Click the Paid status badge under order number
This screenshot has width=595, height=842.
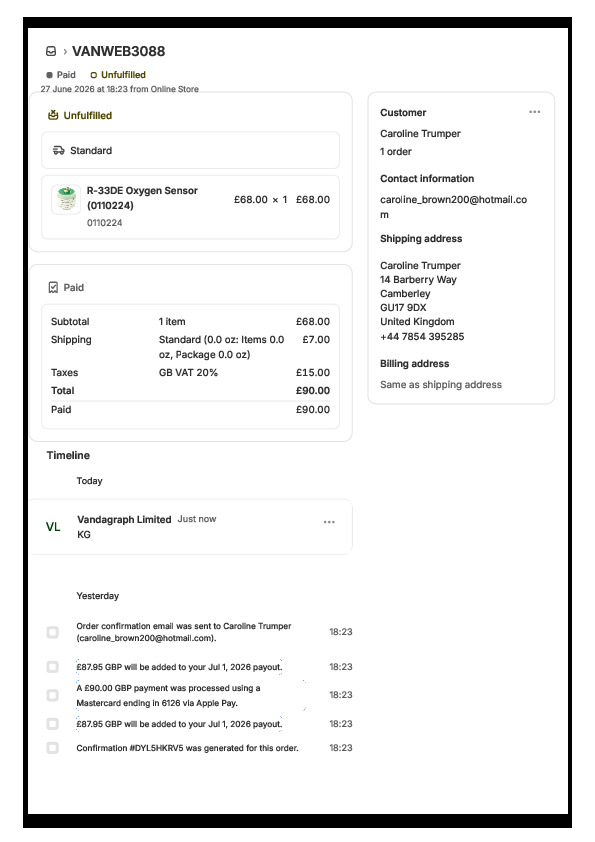(61, 75)
